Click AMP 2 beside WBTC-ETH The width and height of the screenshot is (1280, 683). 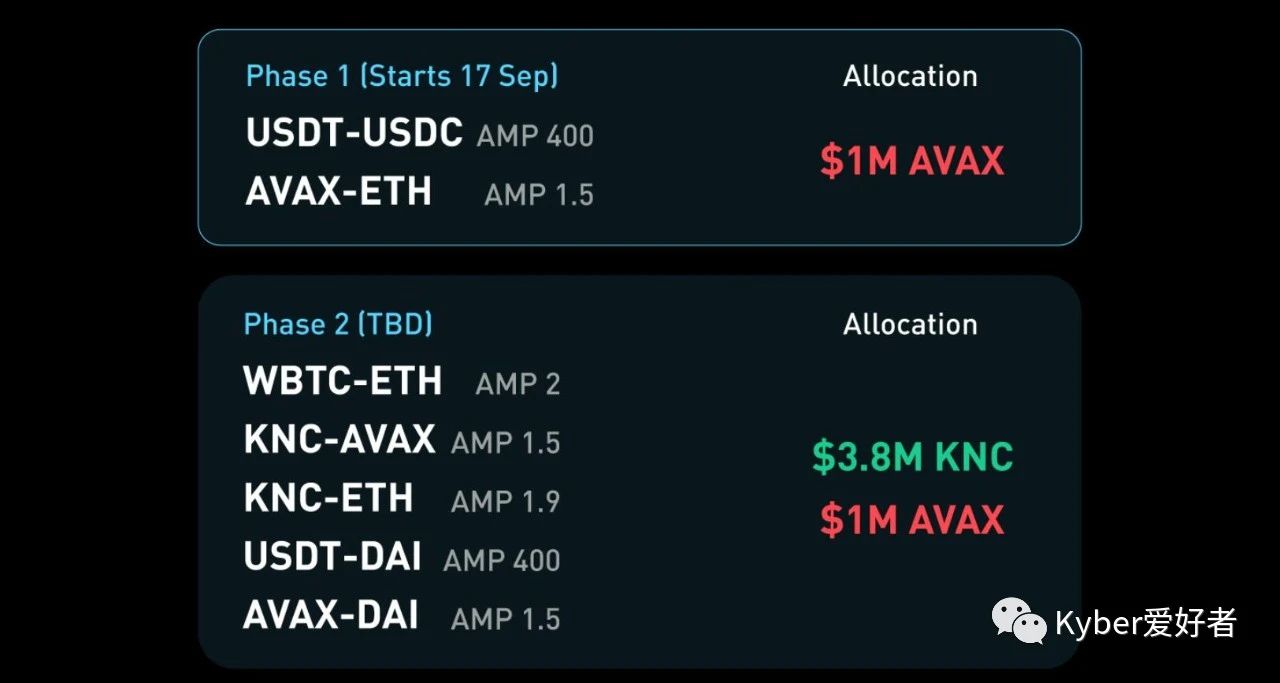[518, 384]
